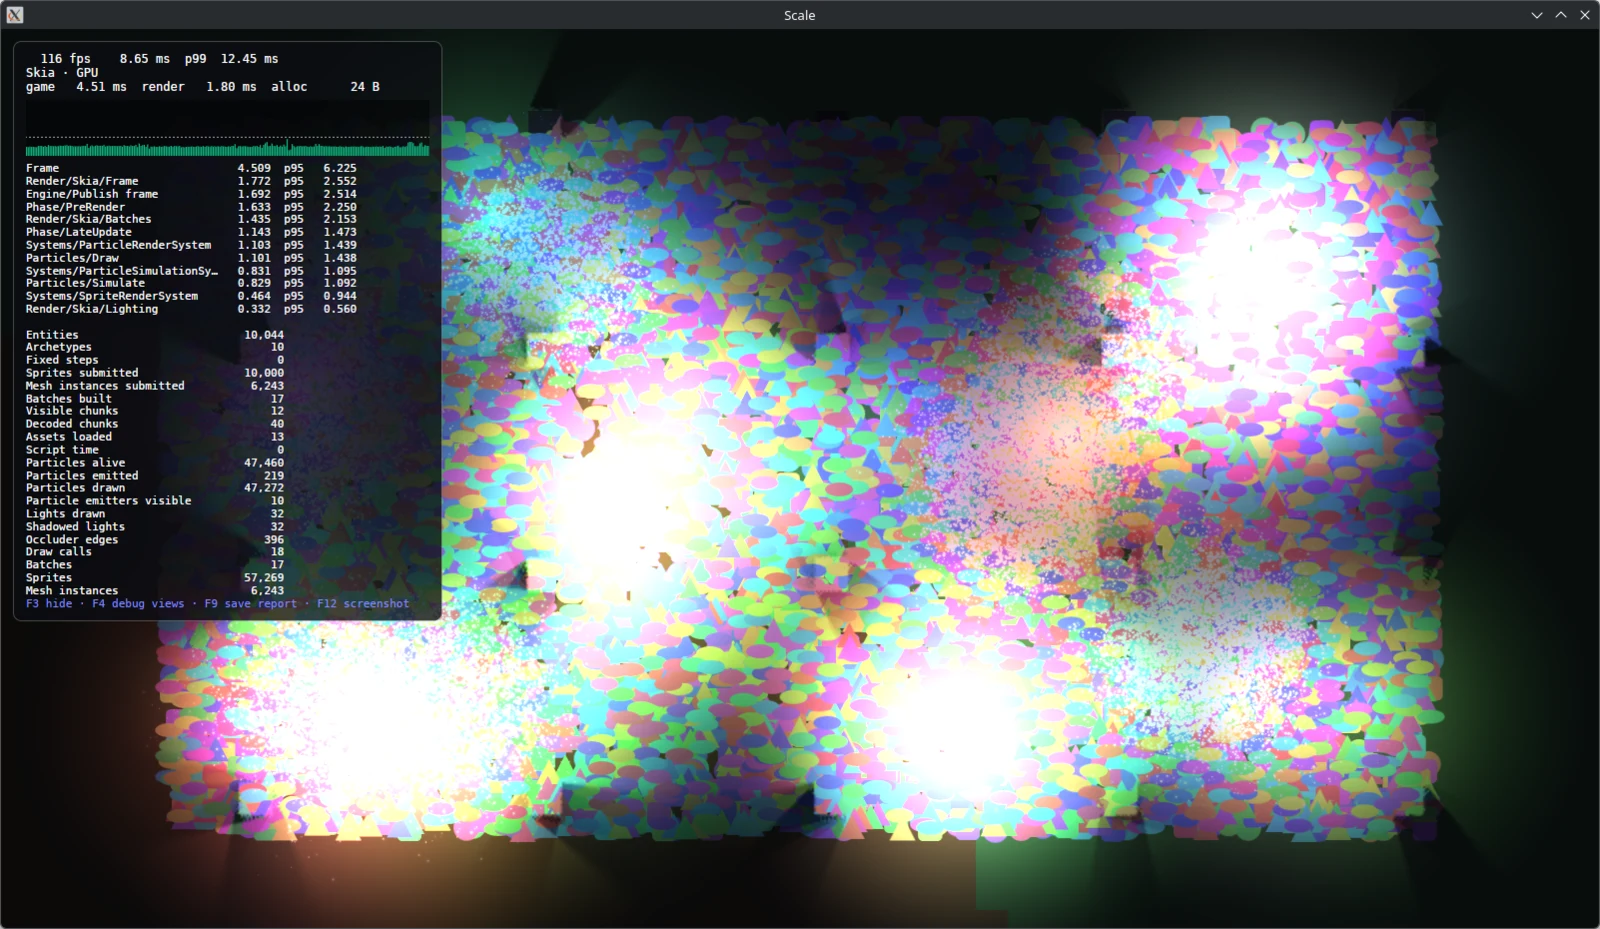Click the 'Fixed steps' counter row
The height and width of the screenshot is (929, 1600).
pyautogui.click(x=155, y=360)
